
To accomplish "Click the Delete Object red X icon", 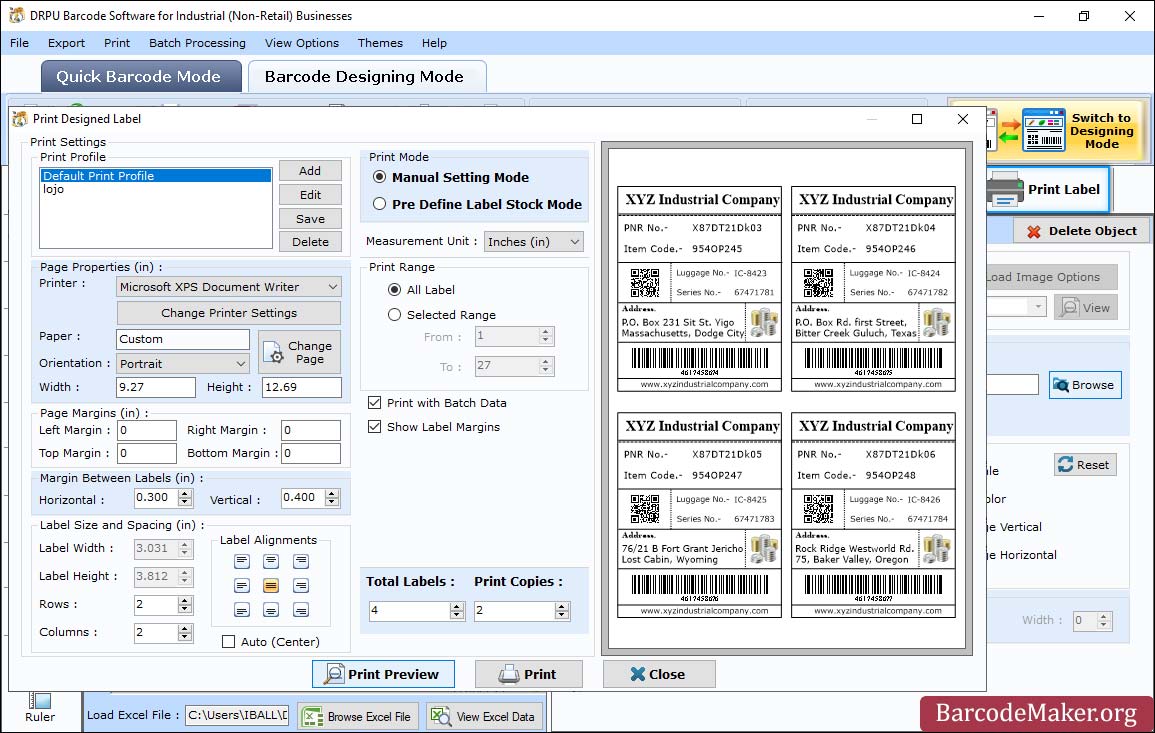I will coord(1033,231).
